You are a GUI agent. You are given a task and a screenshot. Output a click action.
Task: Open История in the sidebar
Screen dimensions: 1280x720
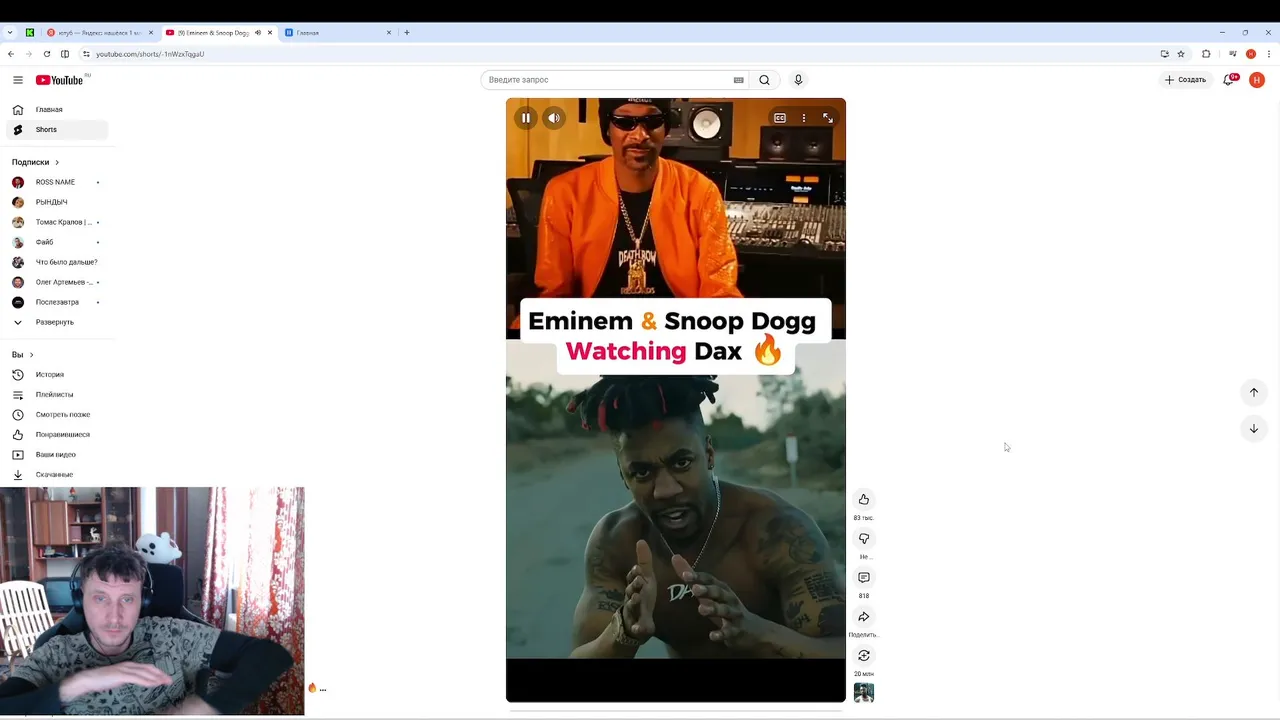(x=57, y=375)
